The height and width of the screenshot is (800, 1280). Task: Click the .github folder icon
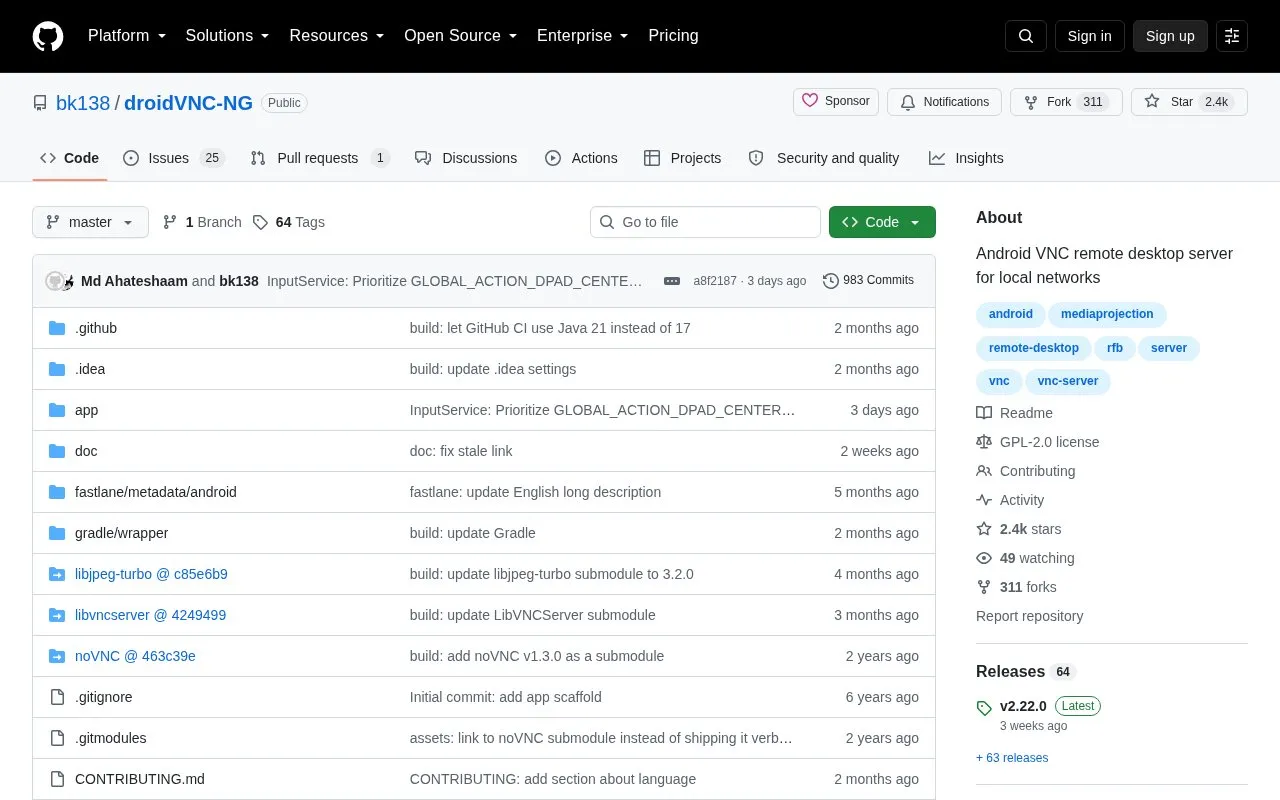click(57, 328)
